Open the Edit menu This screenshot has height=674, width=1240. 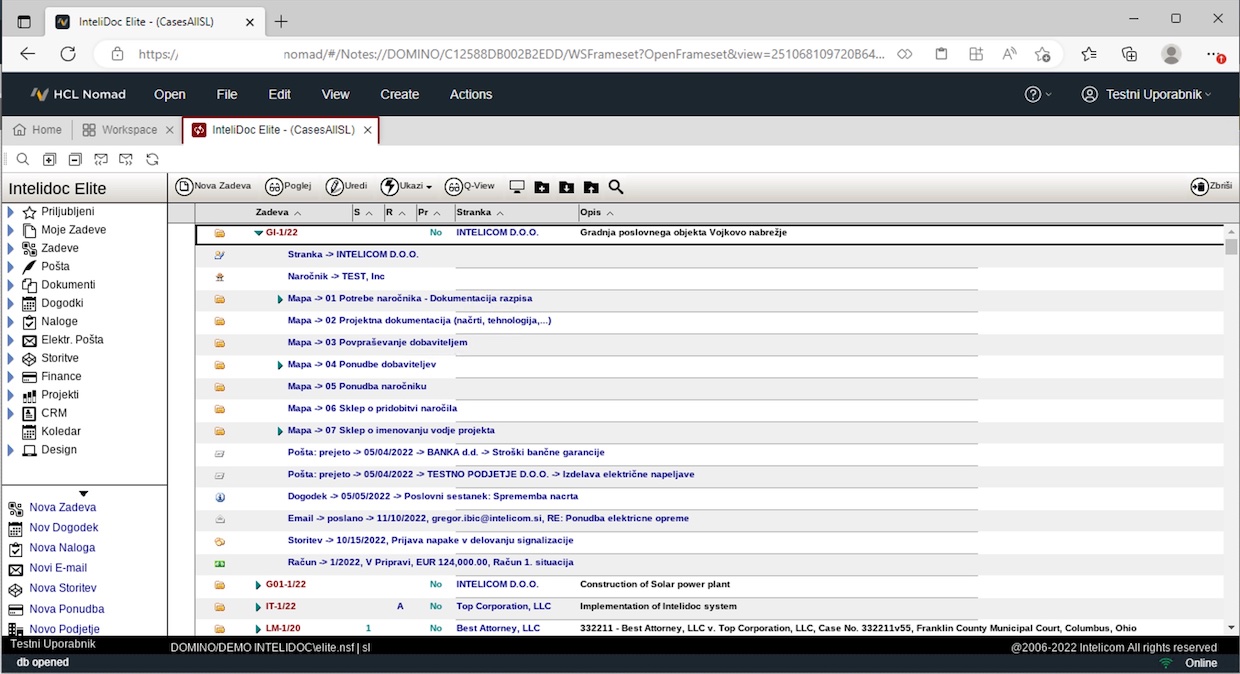tap(279, 94)
